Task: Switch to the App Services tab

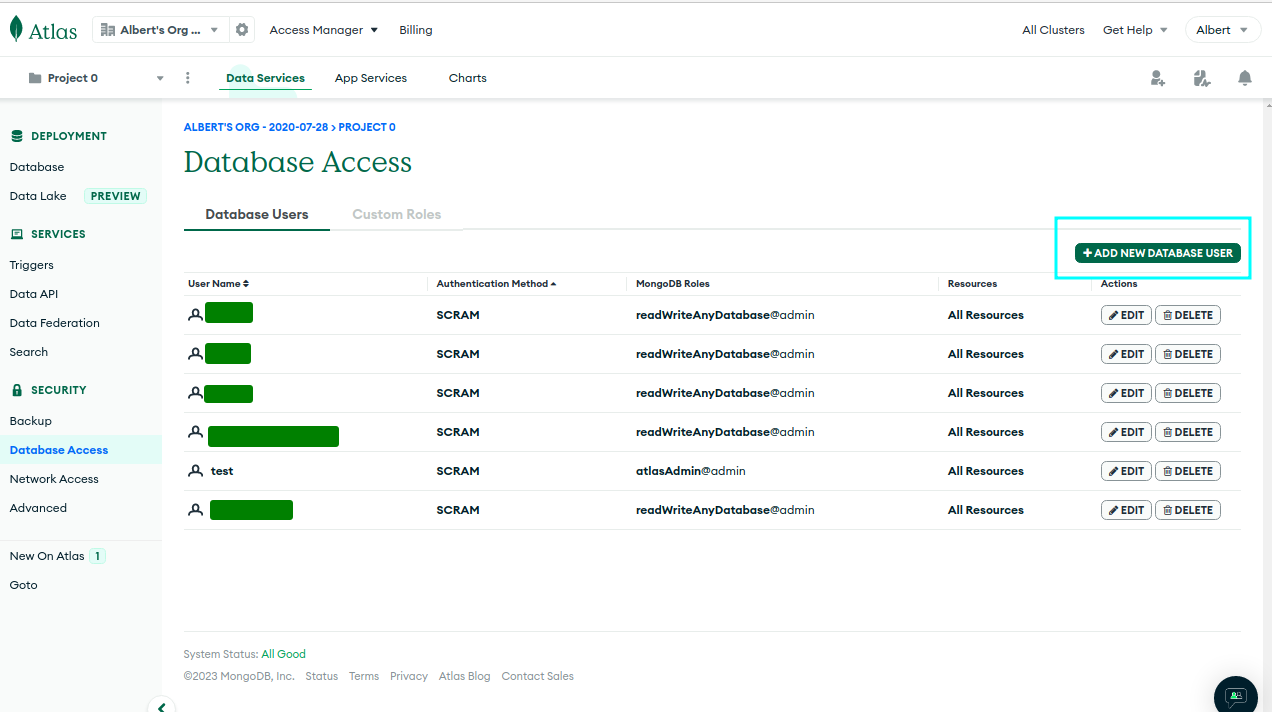Action: pyautogui.click(x=371, y=78)
